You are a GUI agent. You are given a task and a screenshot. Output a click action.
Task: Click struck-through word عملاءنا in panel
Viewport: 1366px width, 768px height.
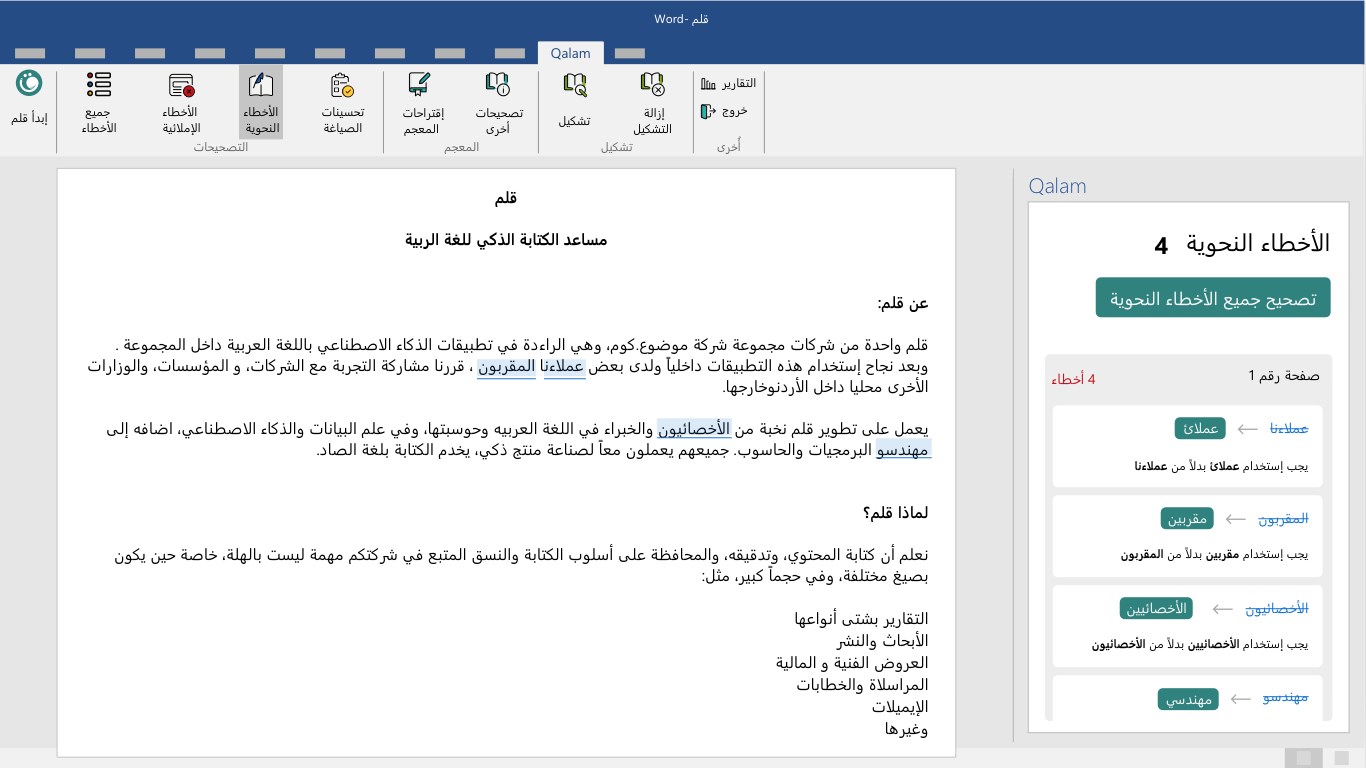(x=1290, y=429)
